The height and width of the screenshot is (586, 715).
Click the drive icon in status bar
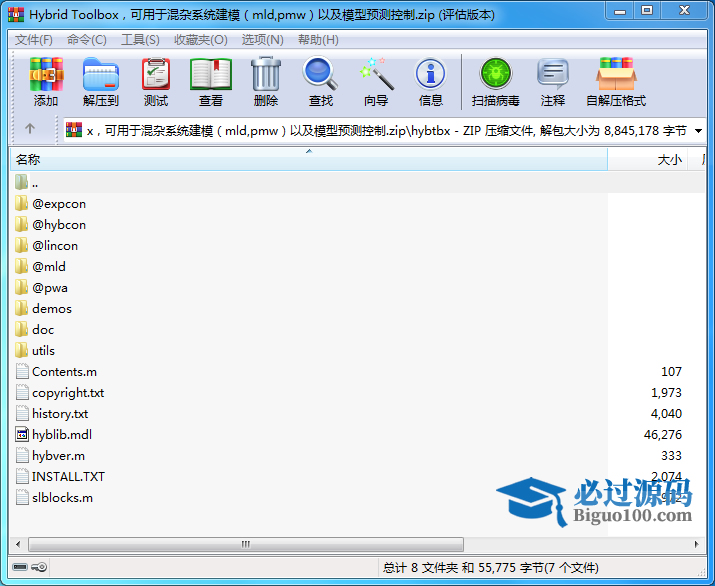coord(20,567)
